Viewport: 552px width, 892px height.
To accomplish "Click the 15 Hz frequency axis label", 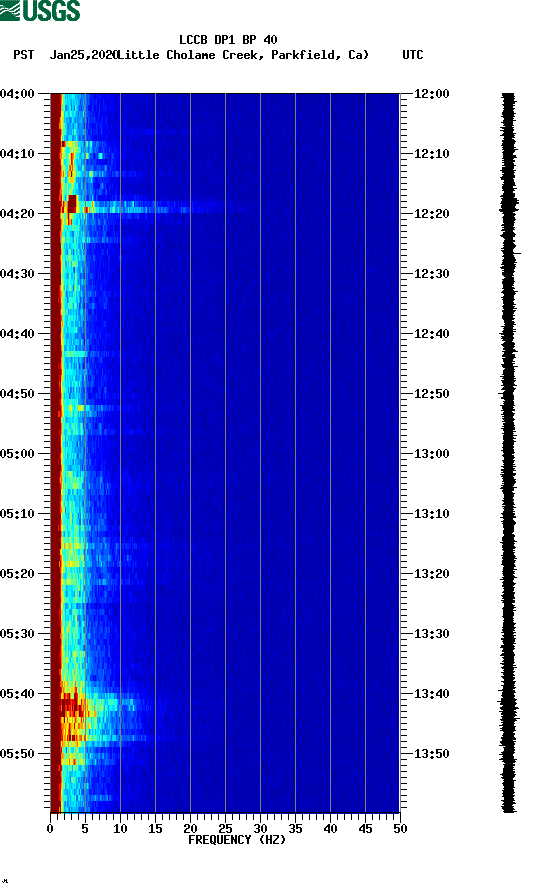I will tap(155, 829).
